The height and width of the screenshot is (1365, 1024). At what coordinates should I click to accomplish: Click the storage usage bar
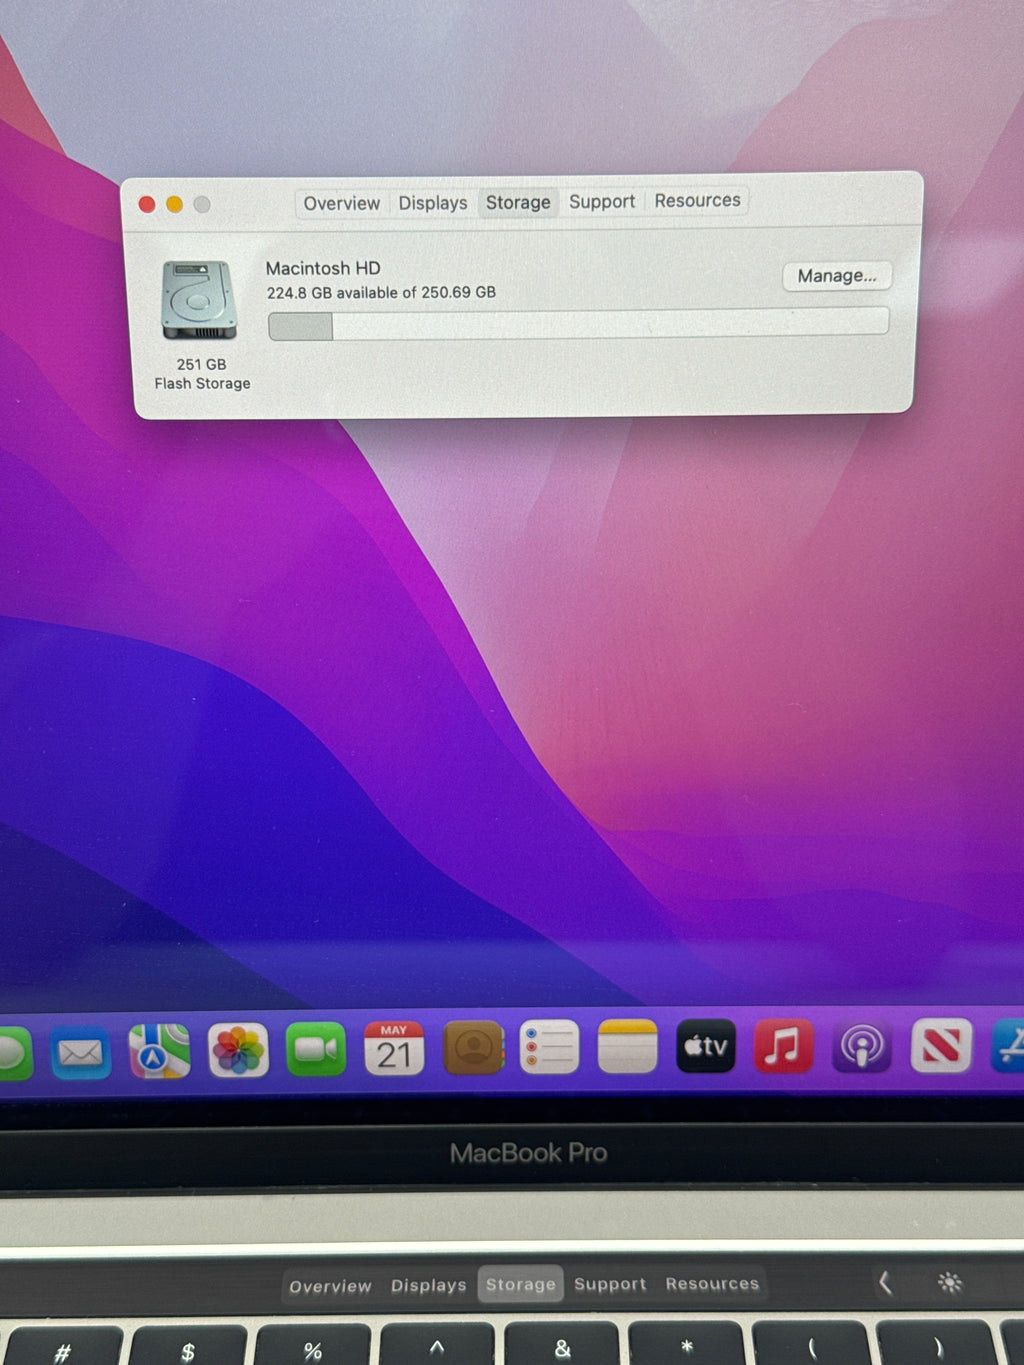578,324
